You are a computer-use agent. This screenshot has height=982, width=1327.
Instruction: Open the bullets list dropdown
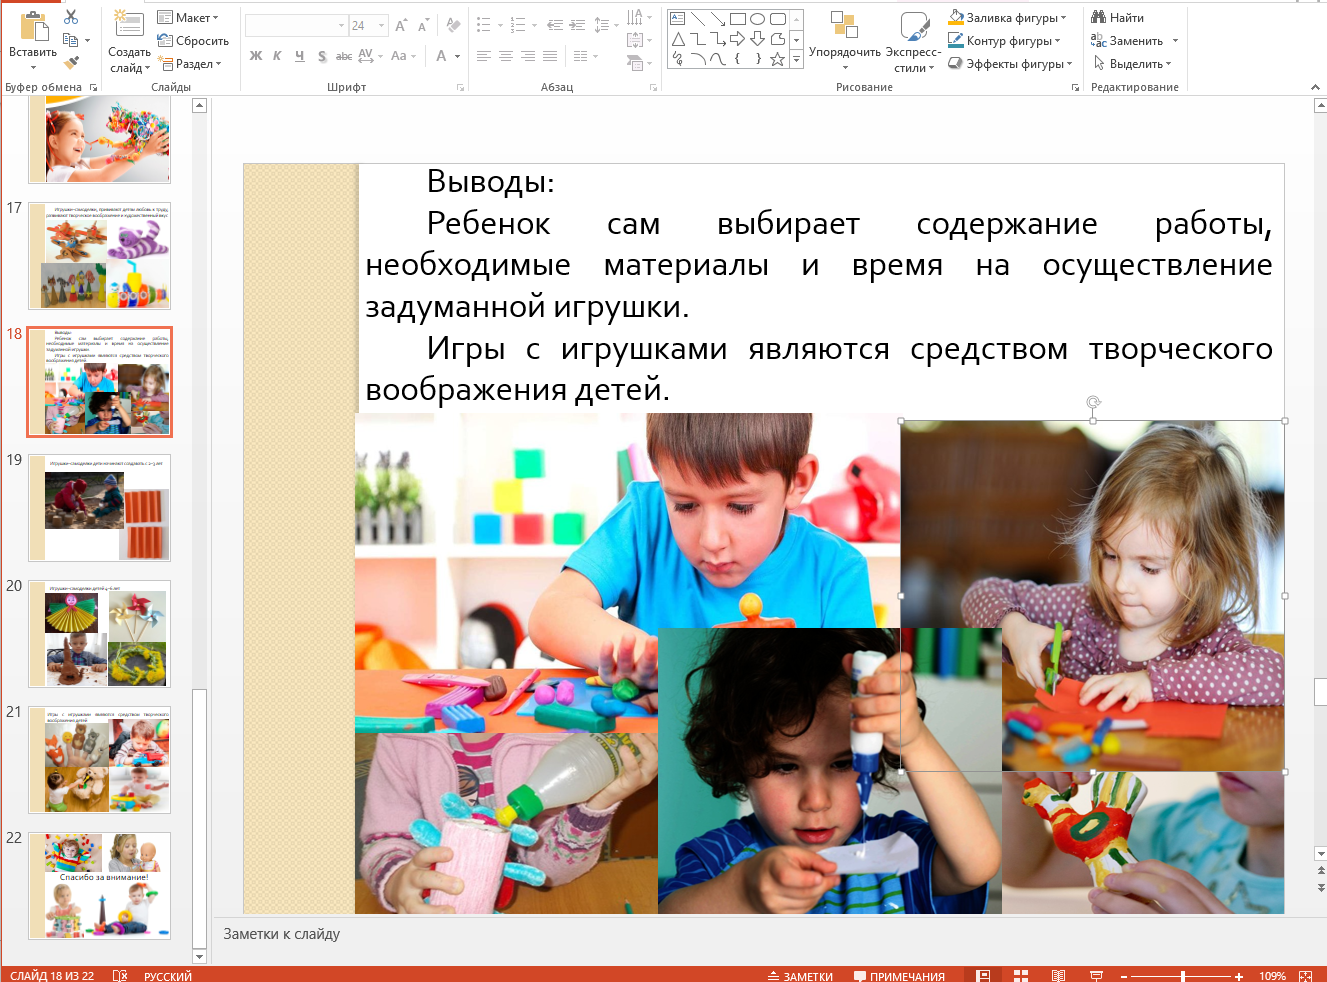[x=502, y=25]
